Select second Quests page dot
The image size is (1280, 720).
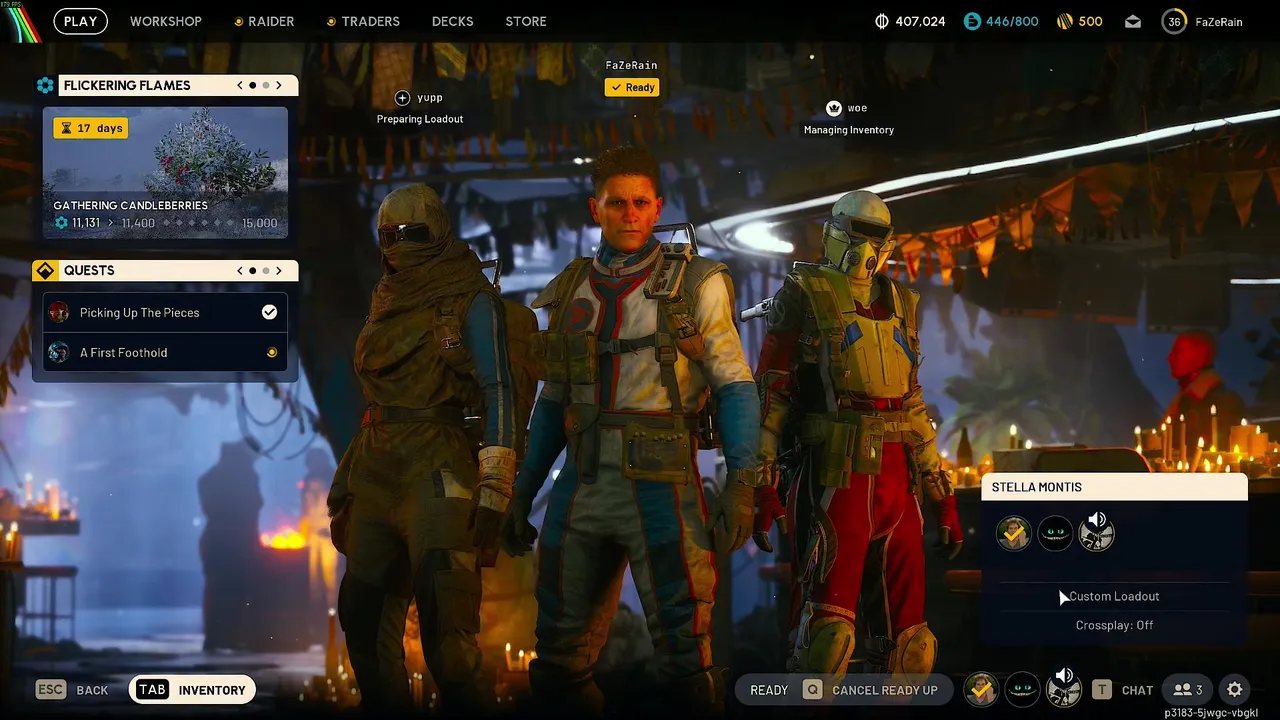(265, 270)
